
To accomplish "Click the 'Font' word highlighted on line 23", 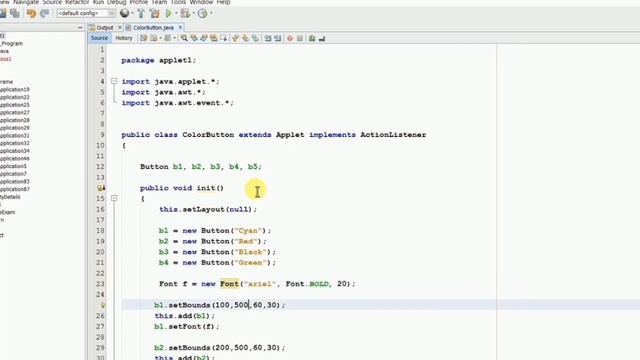I will point(229,284).
